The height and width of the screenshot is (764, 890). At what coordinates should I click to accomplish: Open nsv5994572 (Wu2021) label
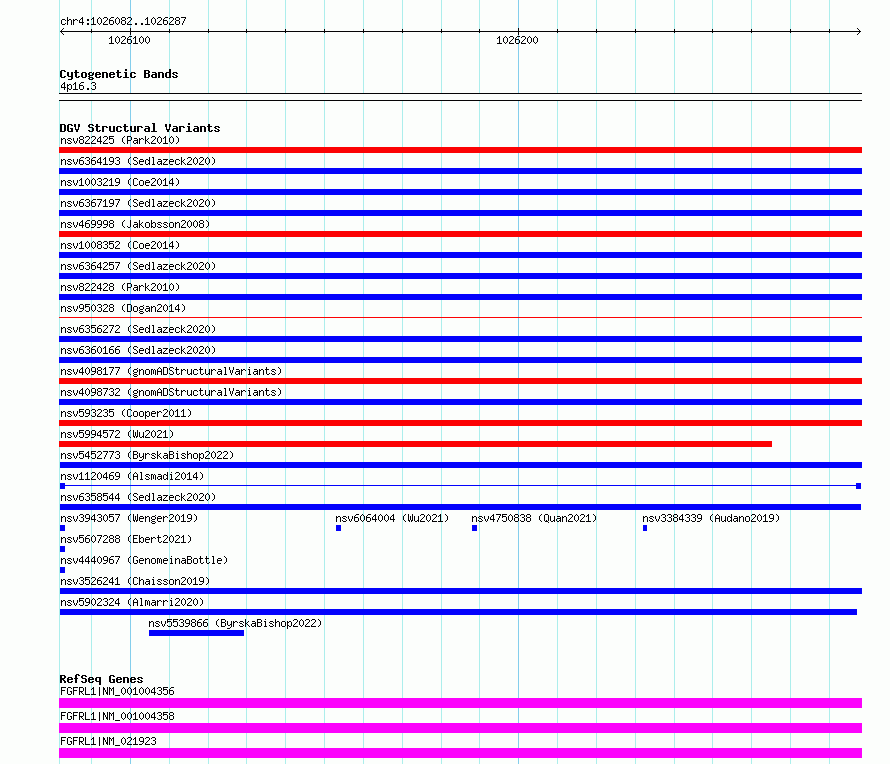click(117, 434)
